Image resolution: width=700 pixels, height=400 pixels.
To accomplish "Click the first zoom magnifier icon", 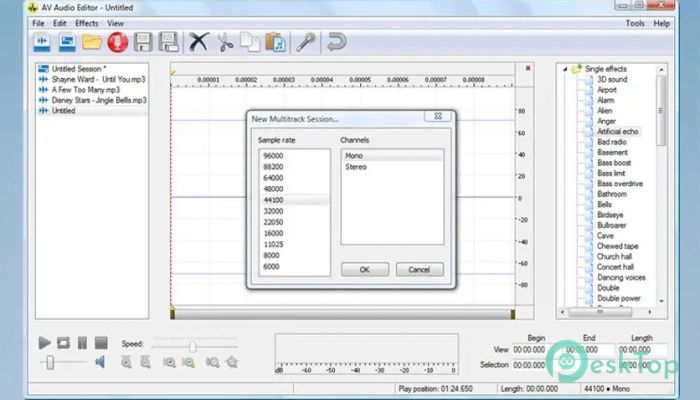I will [126, 362].
